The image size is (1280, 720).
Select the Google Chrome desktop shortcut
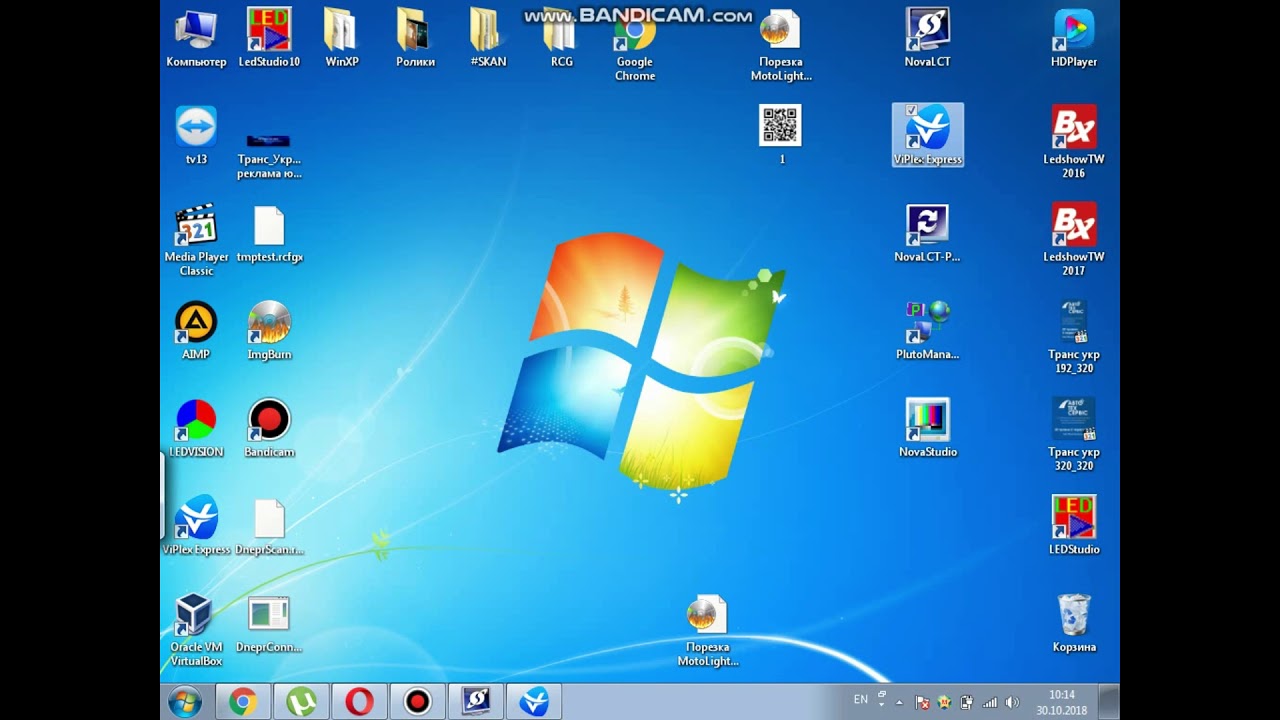click(635, 45)
